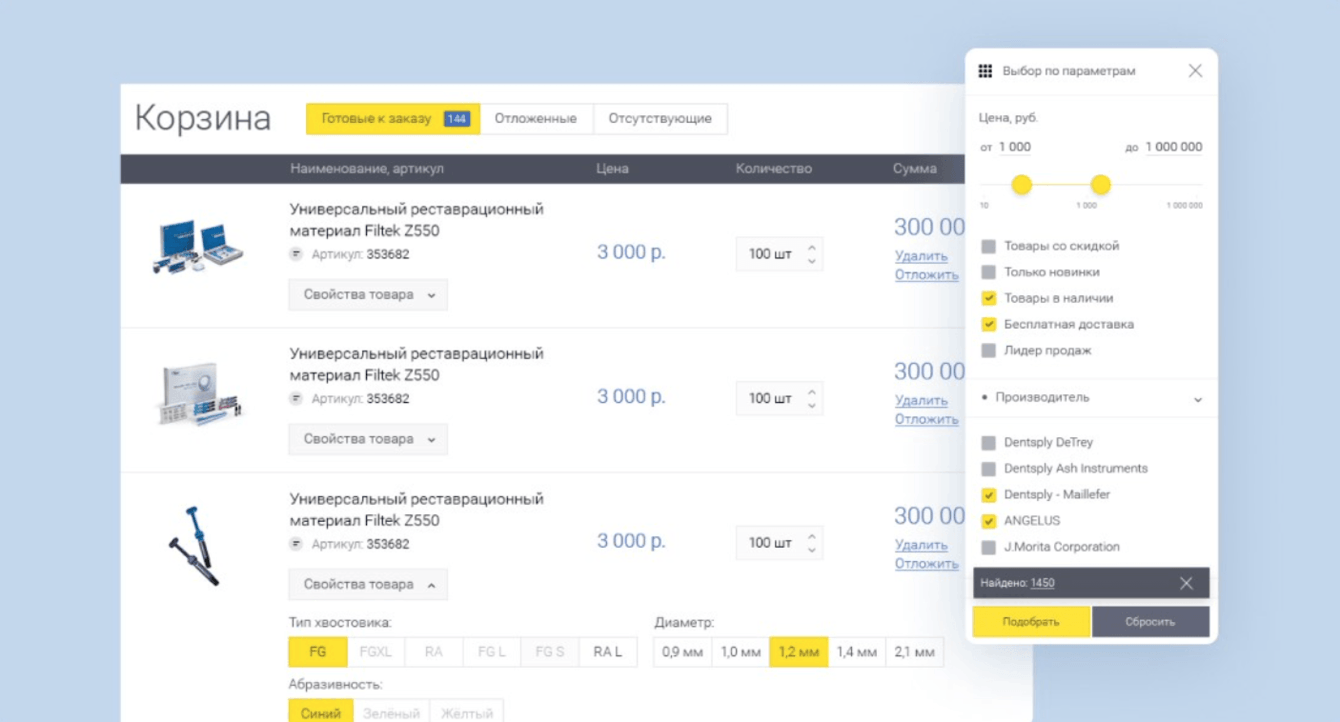The image size is (1340, 722).
Task: Select the RA shank type option
Action: (434, 652)
